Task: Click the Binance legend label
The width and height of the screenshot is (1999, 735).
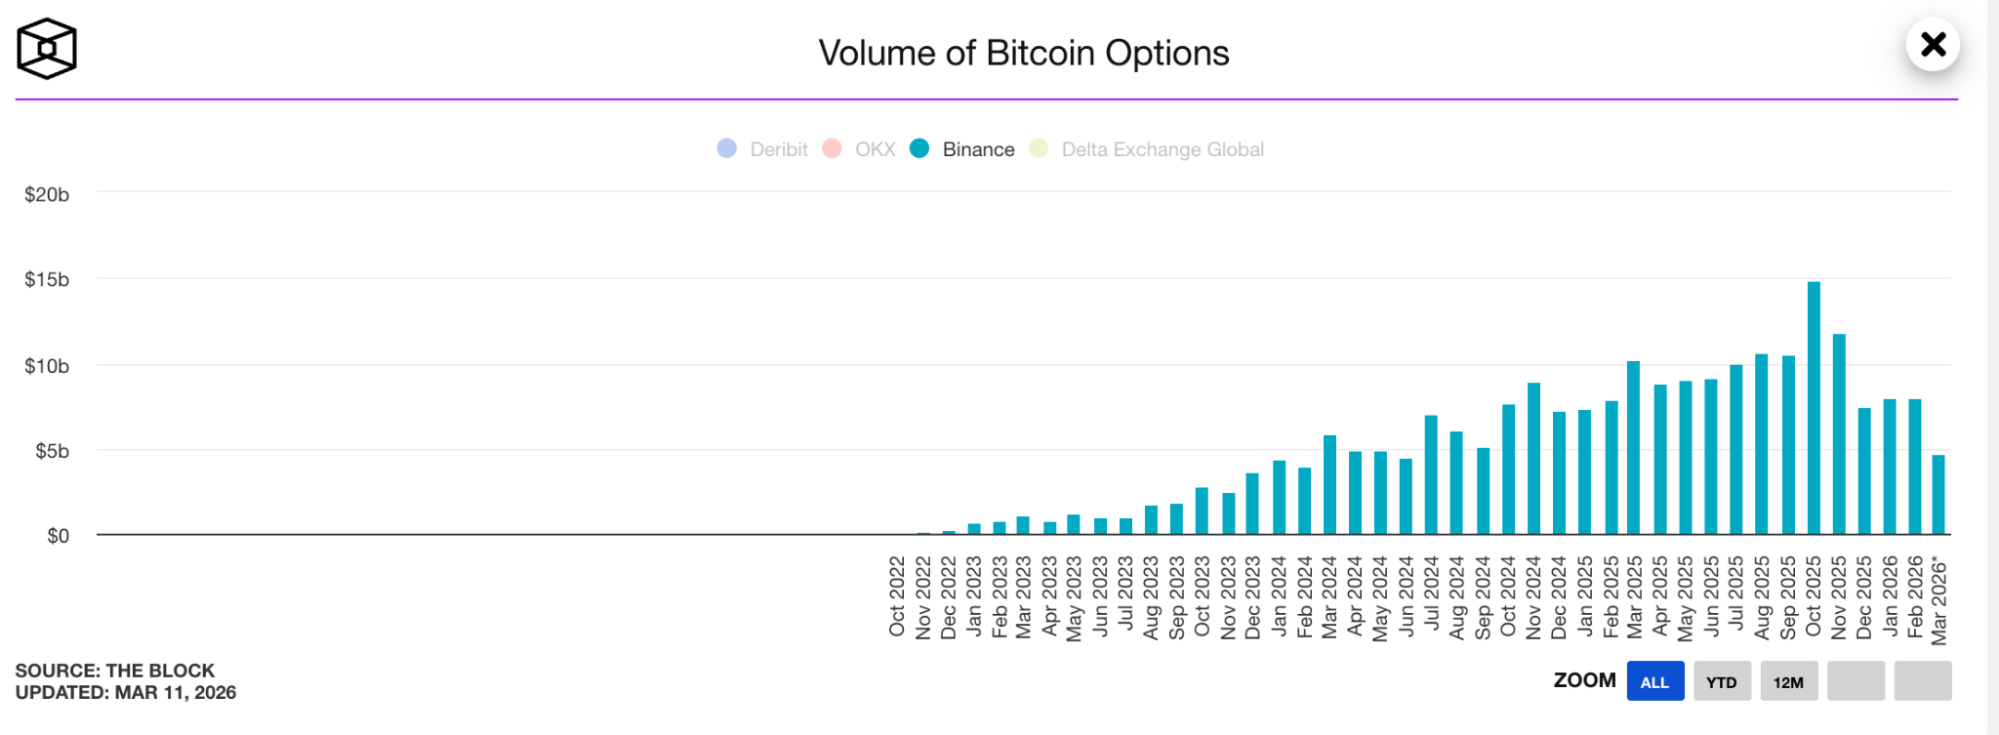Action: [x=978, y=150]
